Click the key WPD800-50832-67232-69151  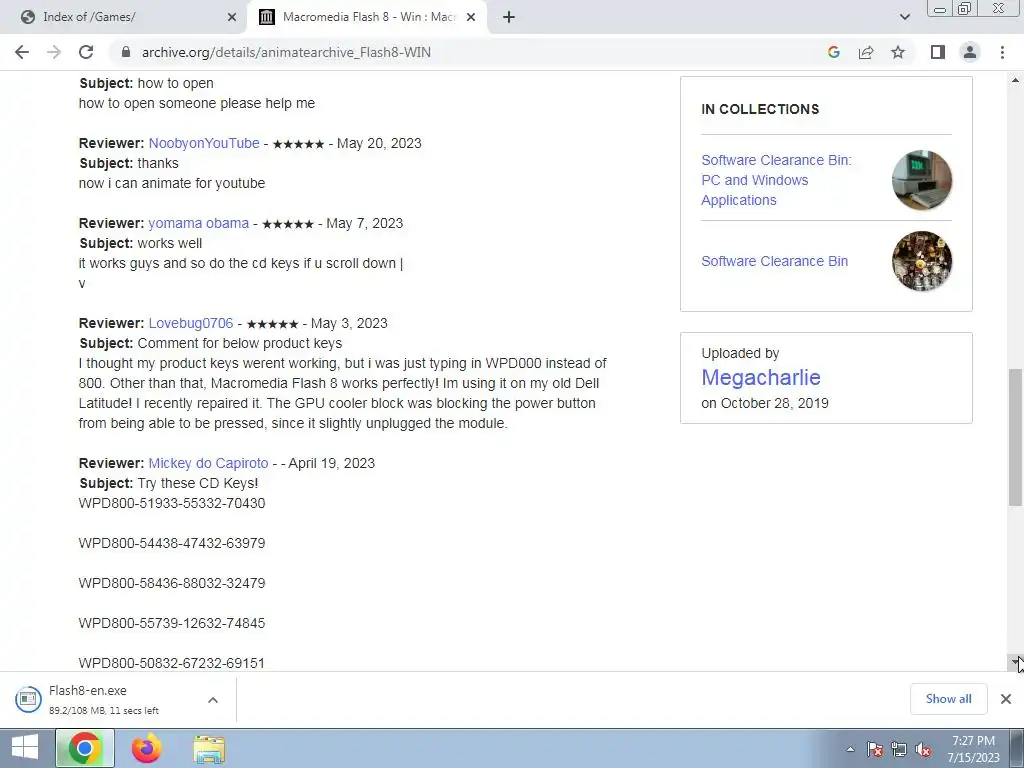172,663
